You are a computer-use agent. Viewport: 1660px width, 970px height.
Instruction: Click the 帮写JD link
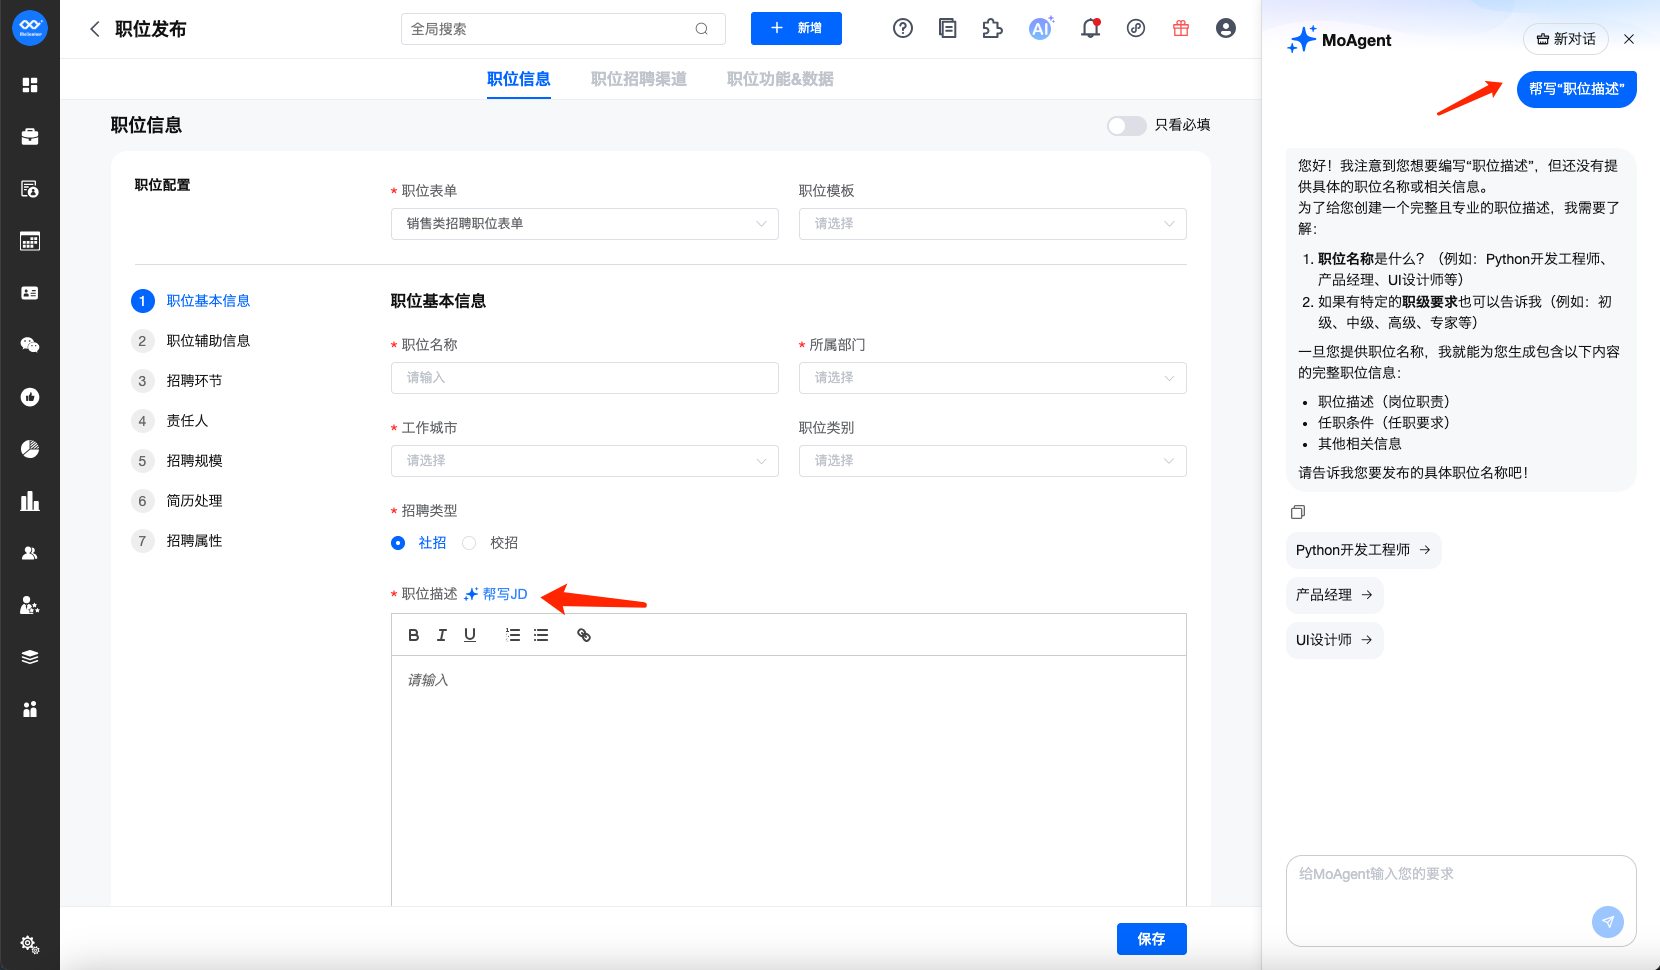tap(496, 594)
